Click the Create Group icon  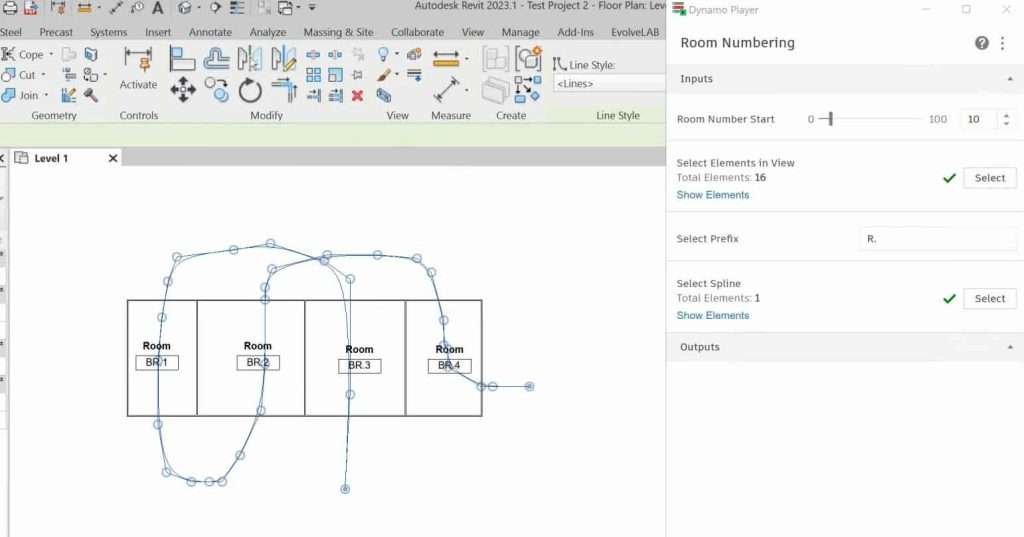click(x=528, y=59)
